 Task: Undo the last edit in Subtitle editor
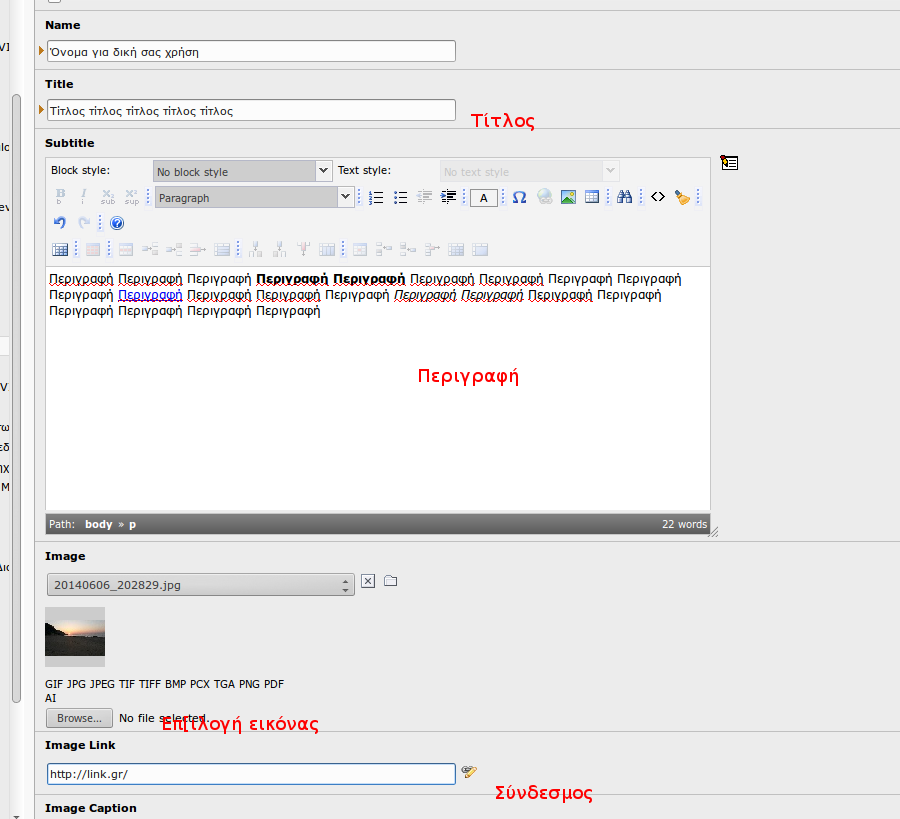coord(59,223)
